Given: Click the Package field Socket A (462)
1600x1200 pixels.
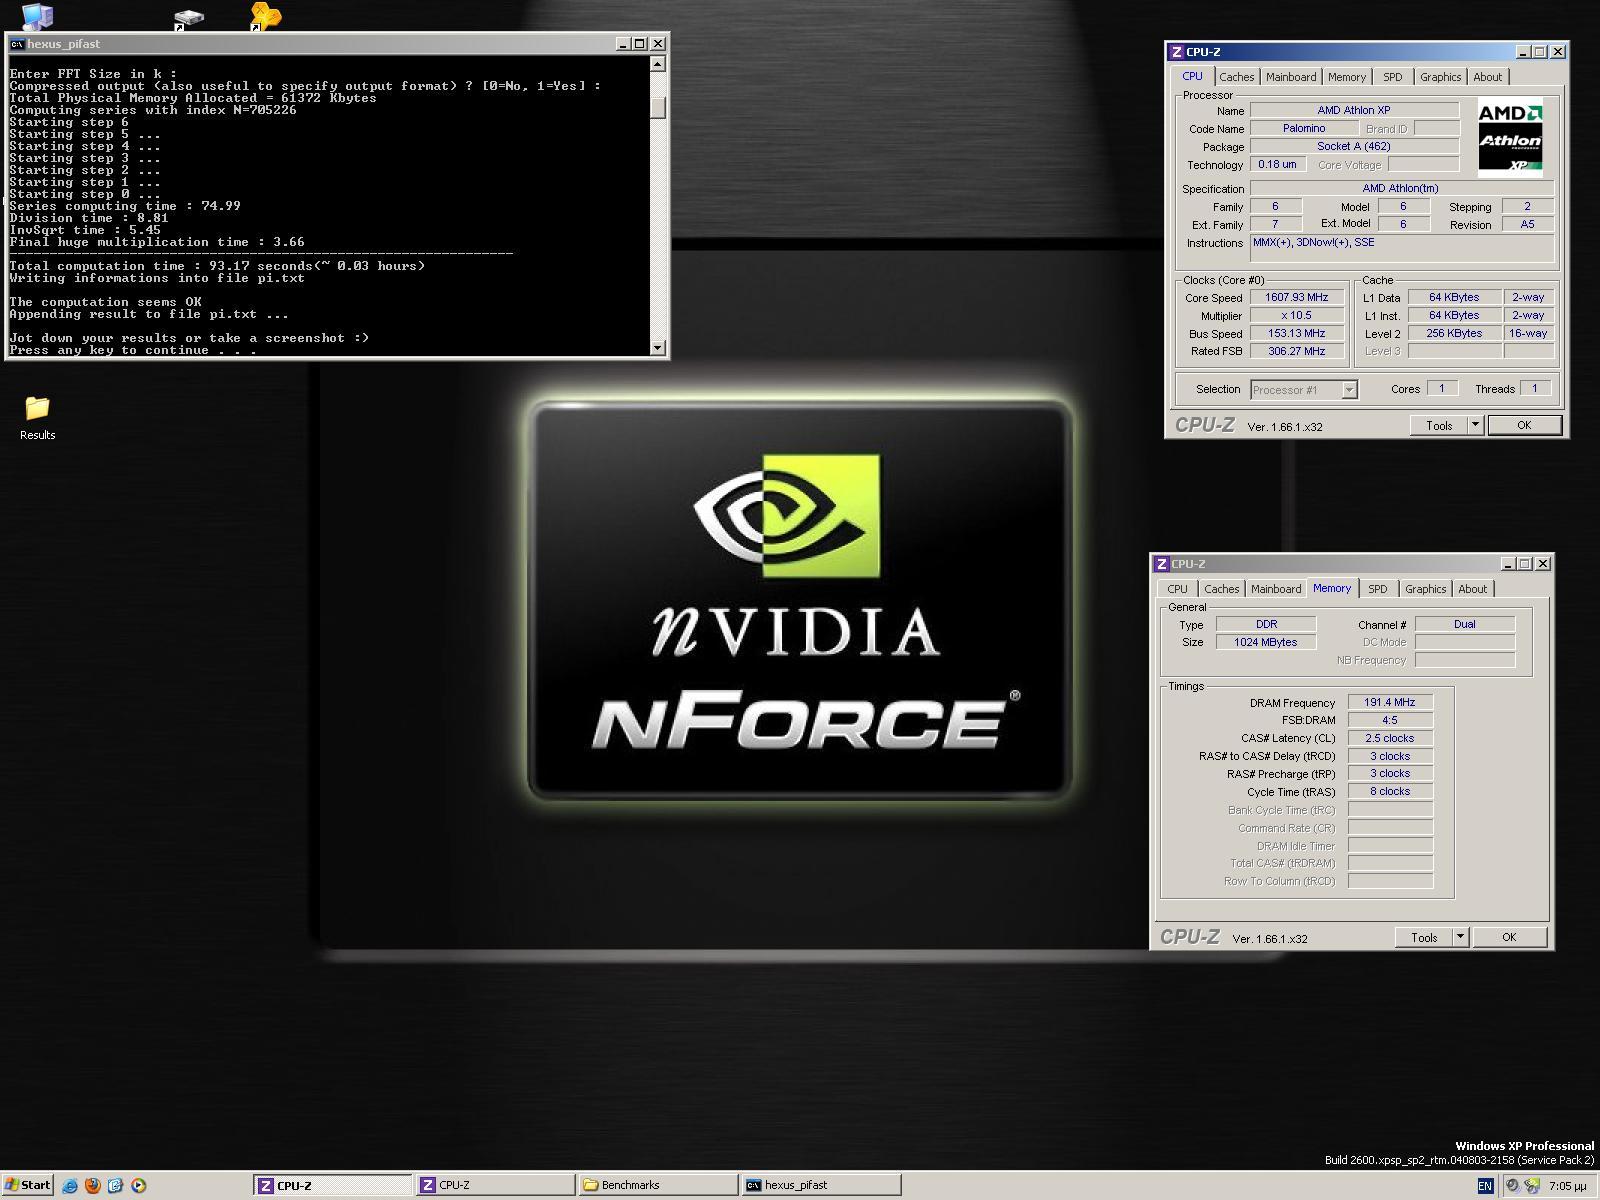Looking at the screenshot, I should pyautogui.click(x=1354, y=146).
